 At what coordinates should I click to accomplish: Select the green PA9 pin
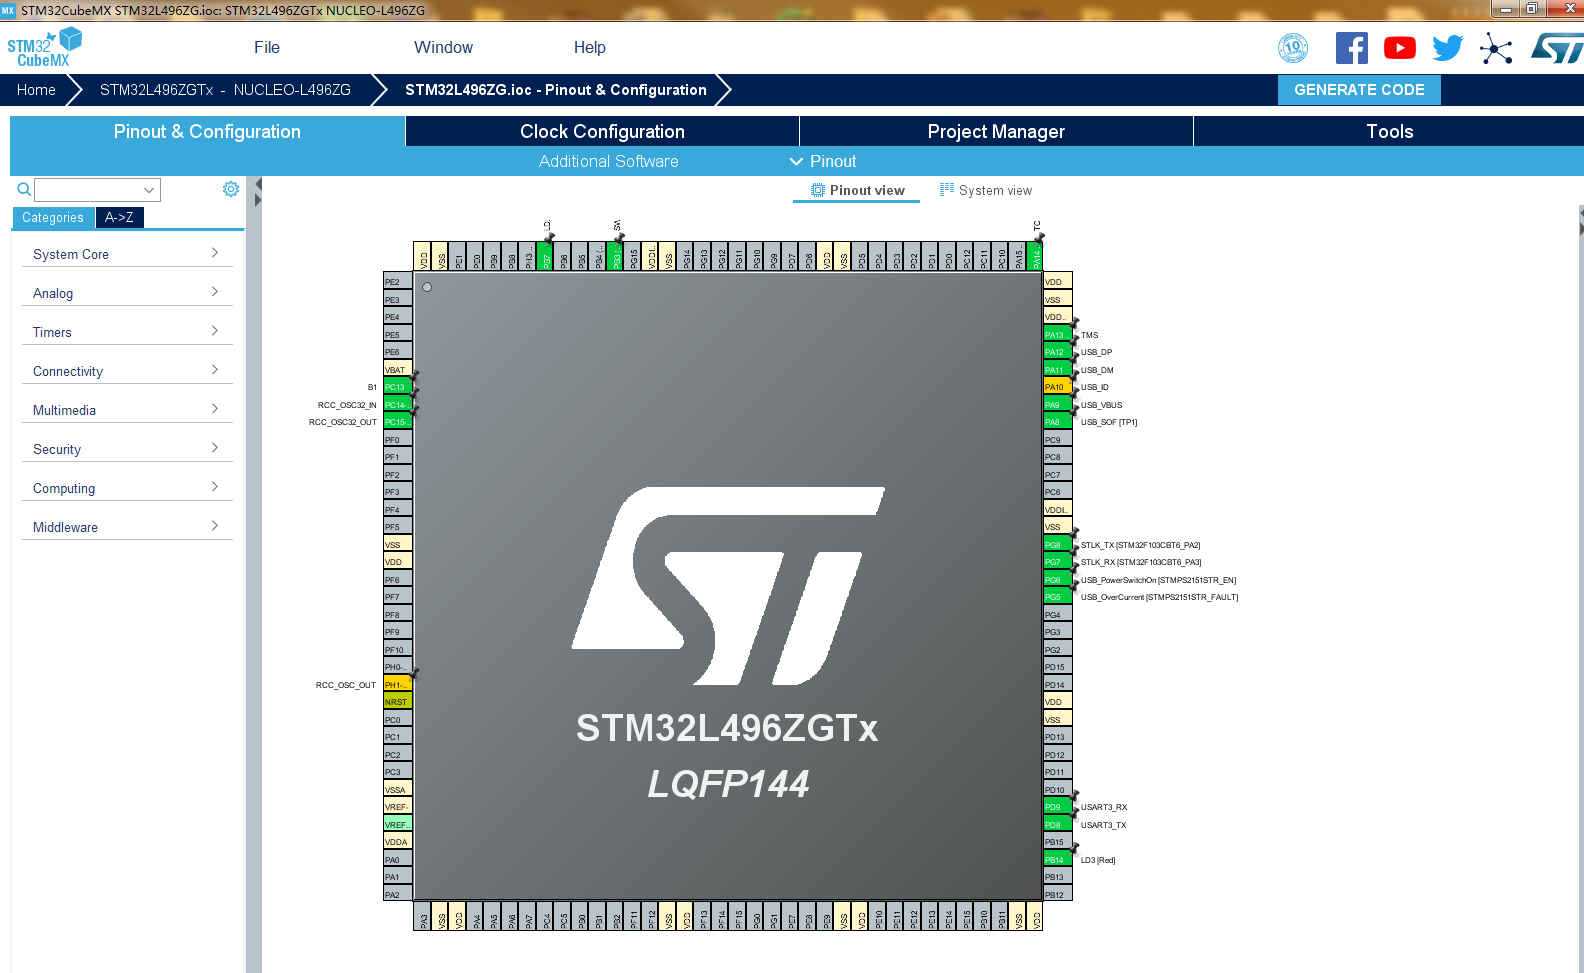1057,405
